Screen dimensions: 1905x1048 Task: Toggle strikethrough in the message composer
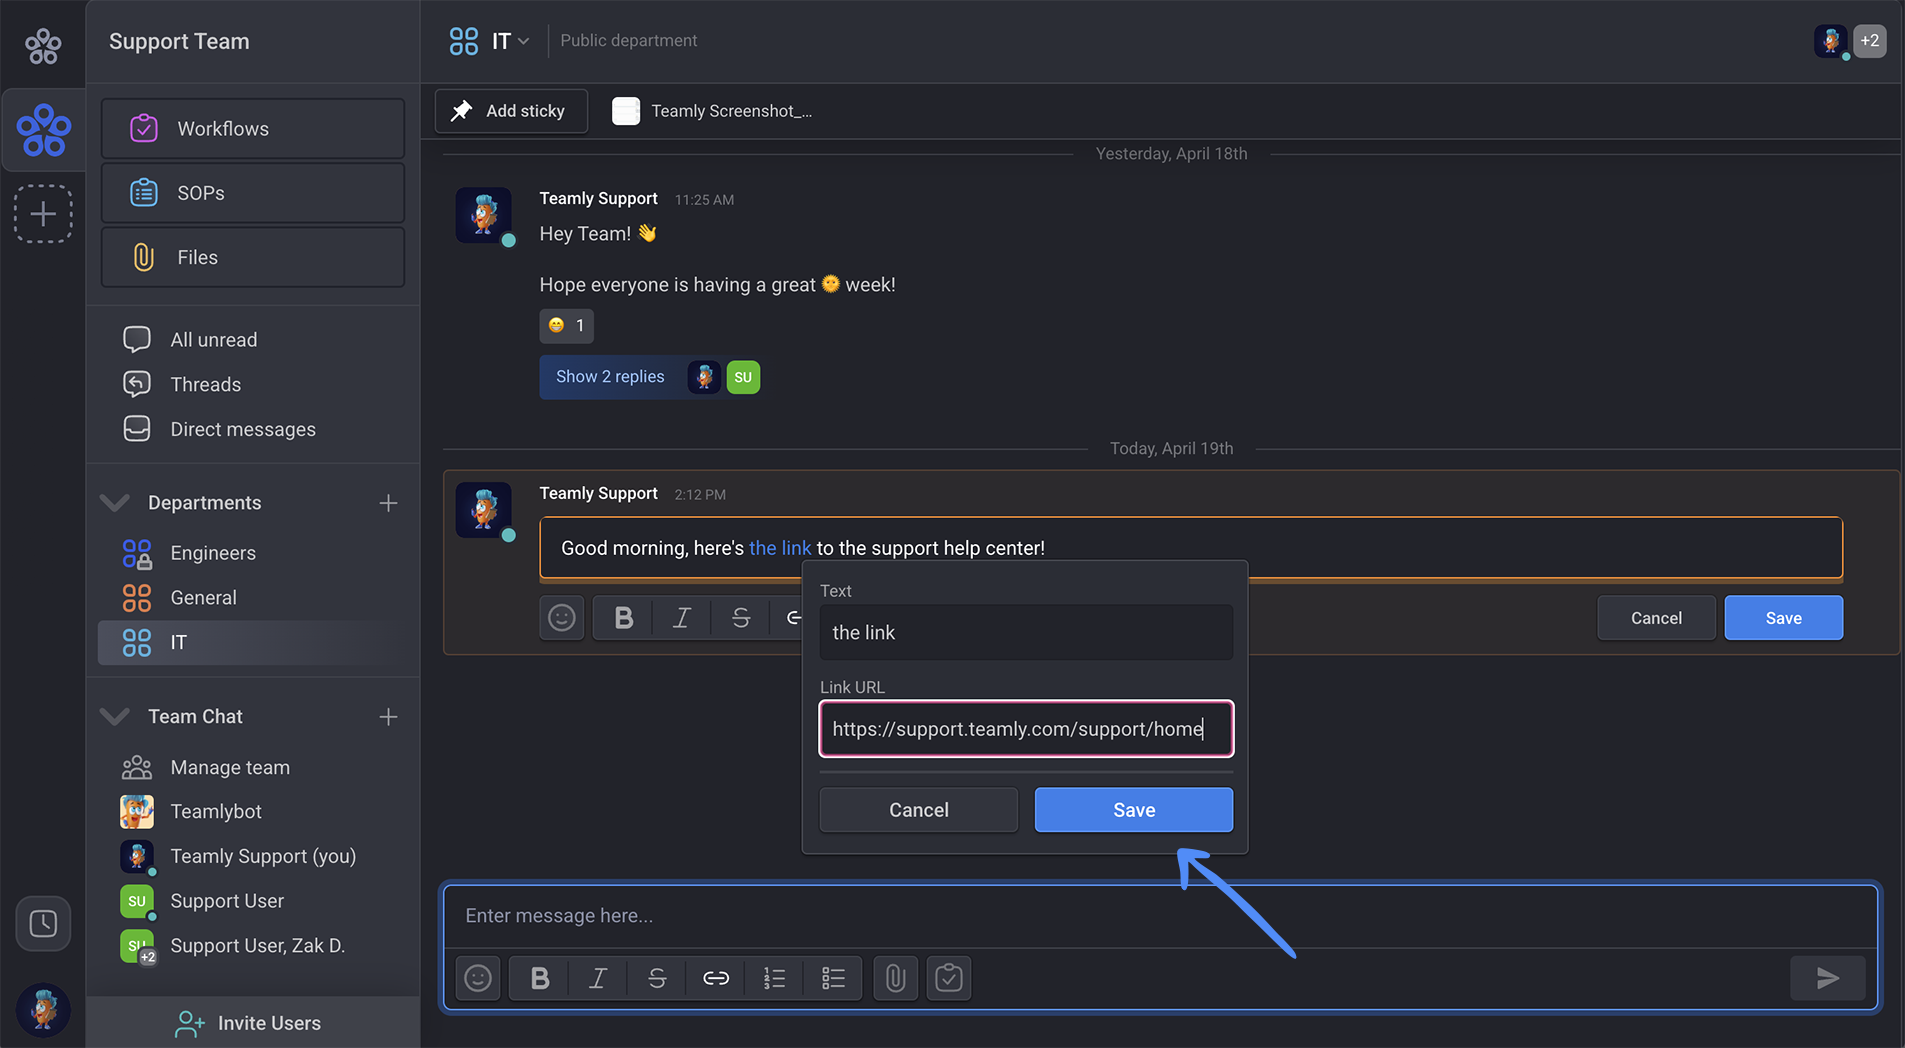pyautogui.click(x=657, y=978)
